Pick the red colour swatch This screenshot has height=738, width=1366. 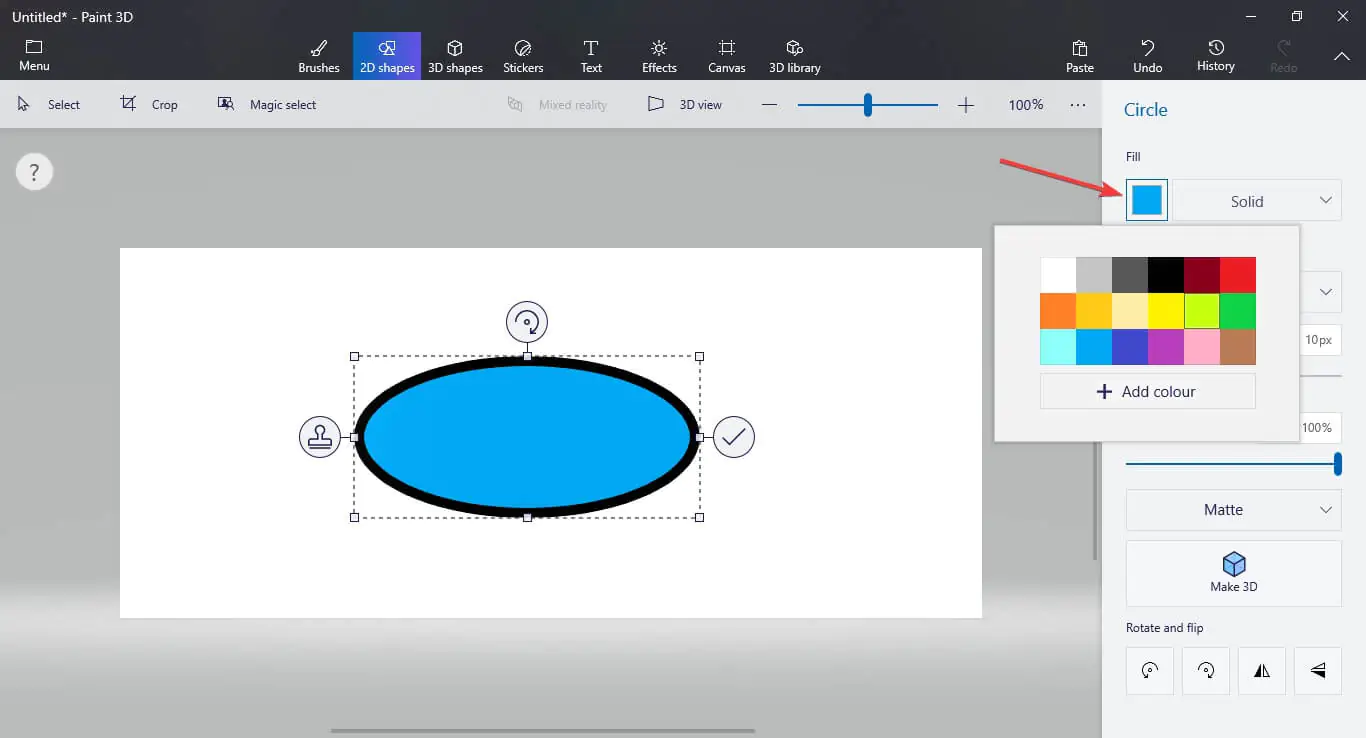[1238, 275]
